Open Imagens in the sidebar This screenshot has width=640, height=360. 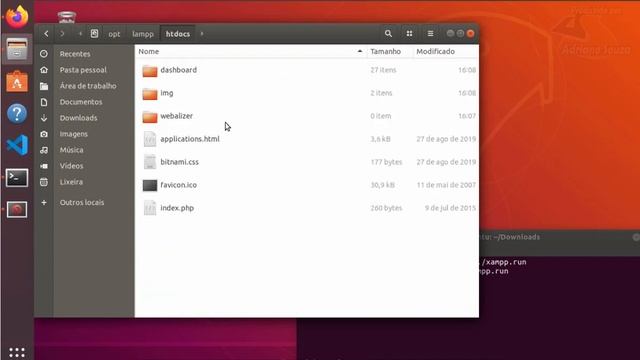[x=73, y=134]
